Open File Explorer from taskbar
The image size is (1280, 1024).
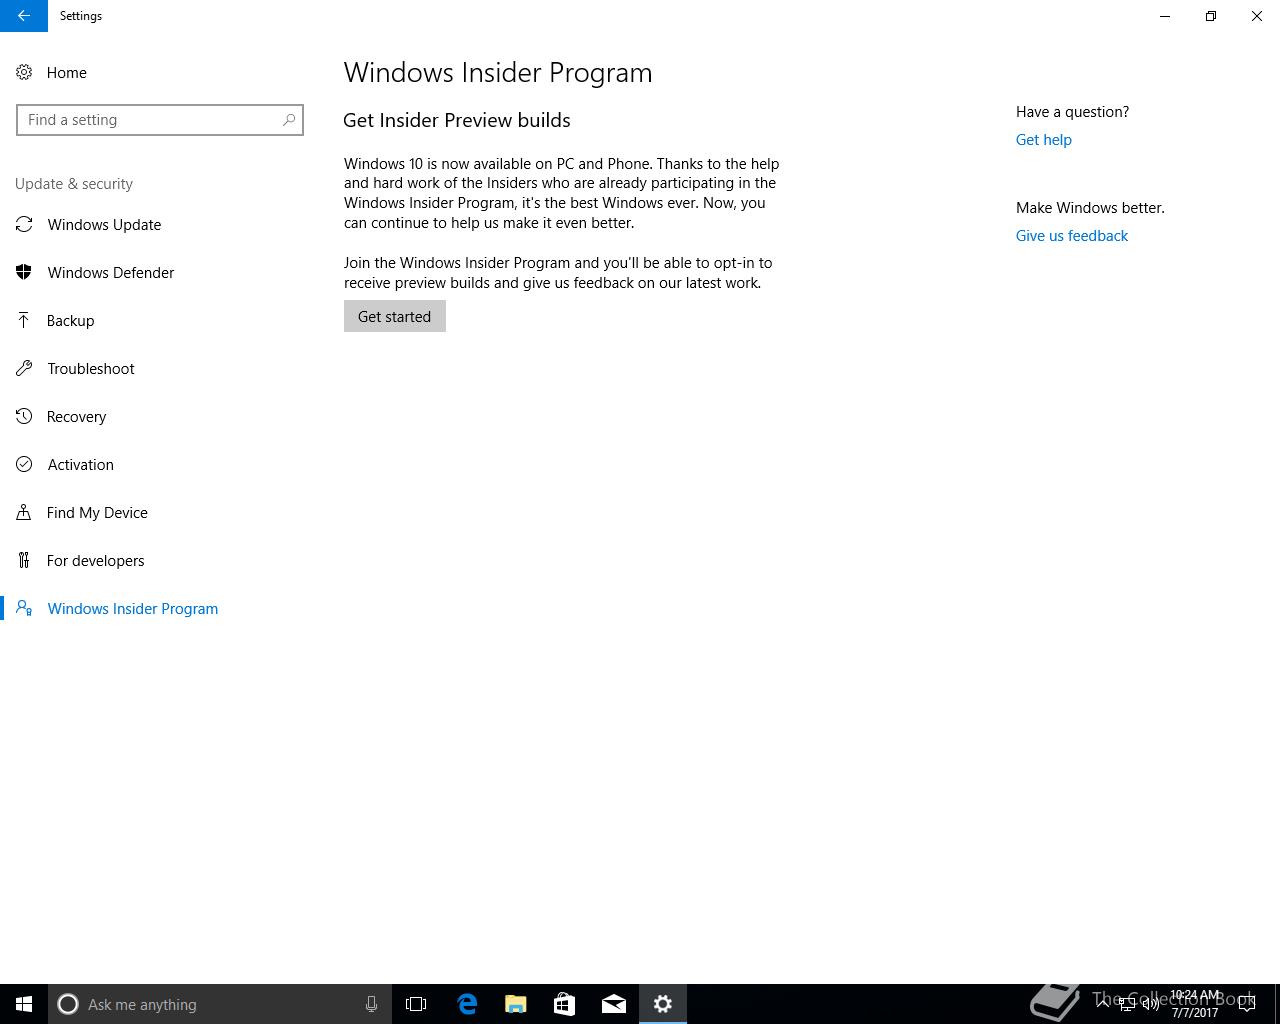[516, 1004]
